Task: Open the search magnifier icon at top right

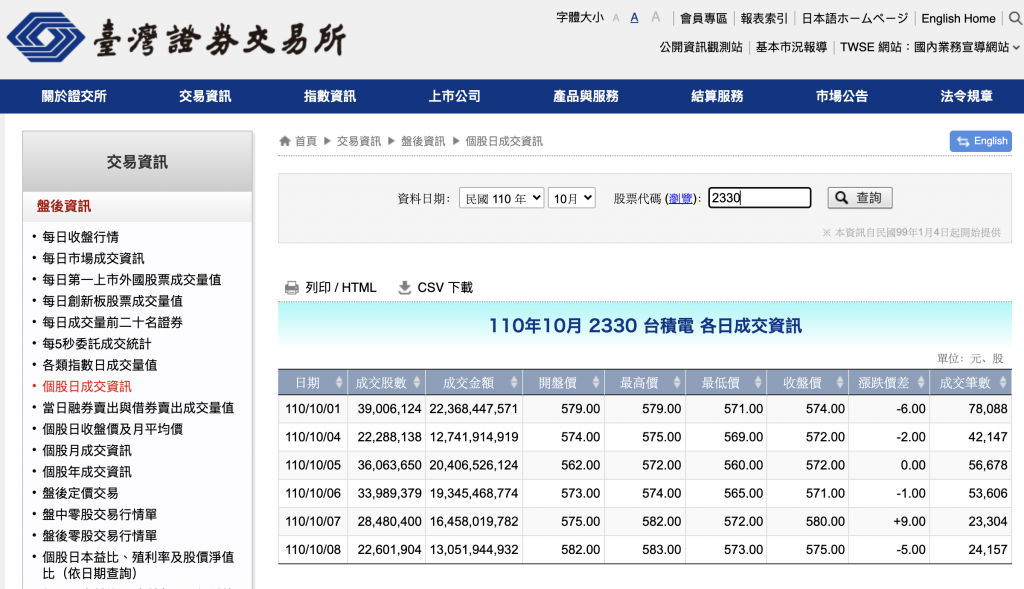Action: tap(1015, 18)
